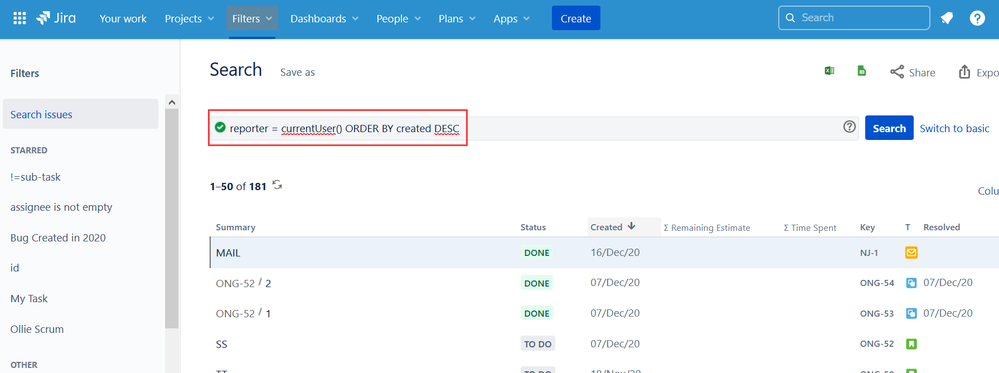Open the Plans dropdown menu
Screen dimensions: 999x373
click(457, 19)
